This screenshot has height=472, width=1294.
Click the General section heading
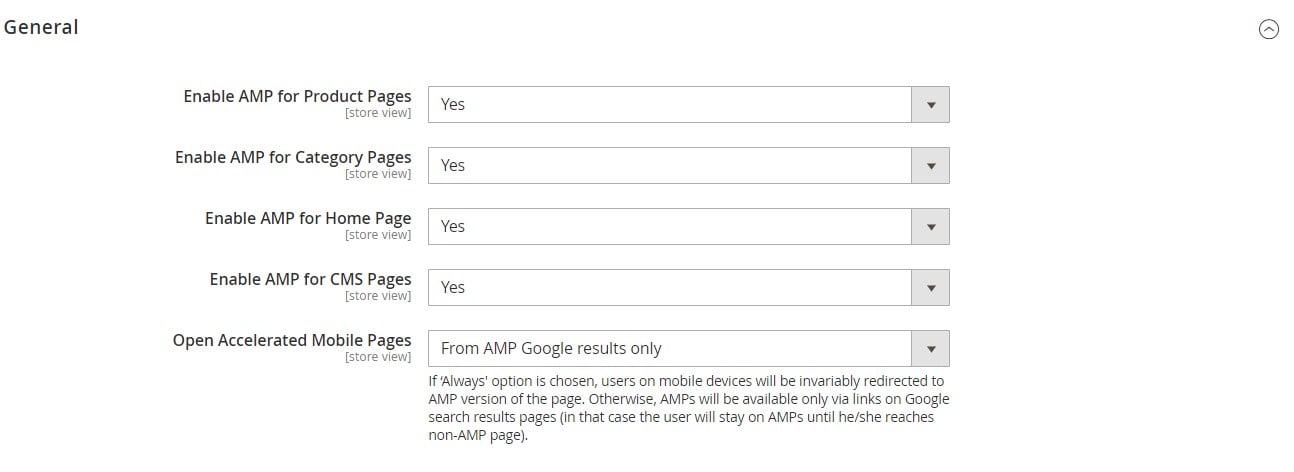click(x=41, y=27)
